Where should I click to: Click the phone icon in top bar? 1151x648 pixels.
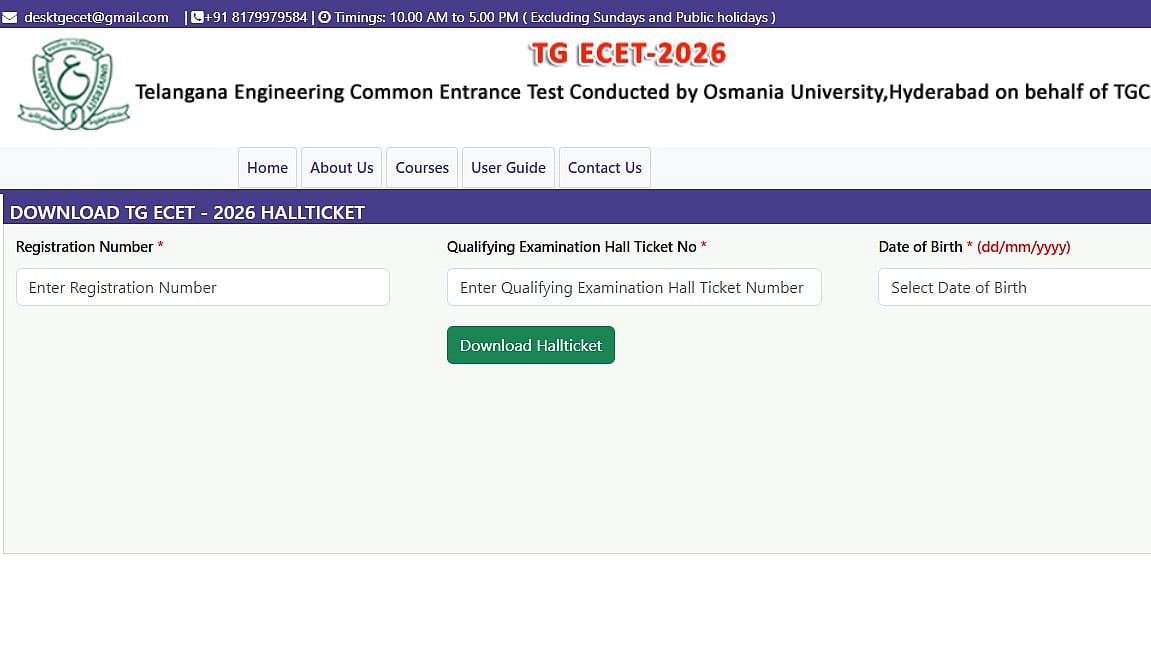(x=197, y=17)
